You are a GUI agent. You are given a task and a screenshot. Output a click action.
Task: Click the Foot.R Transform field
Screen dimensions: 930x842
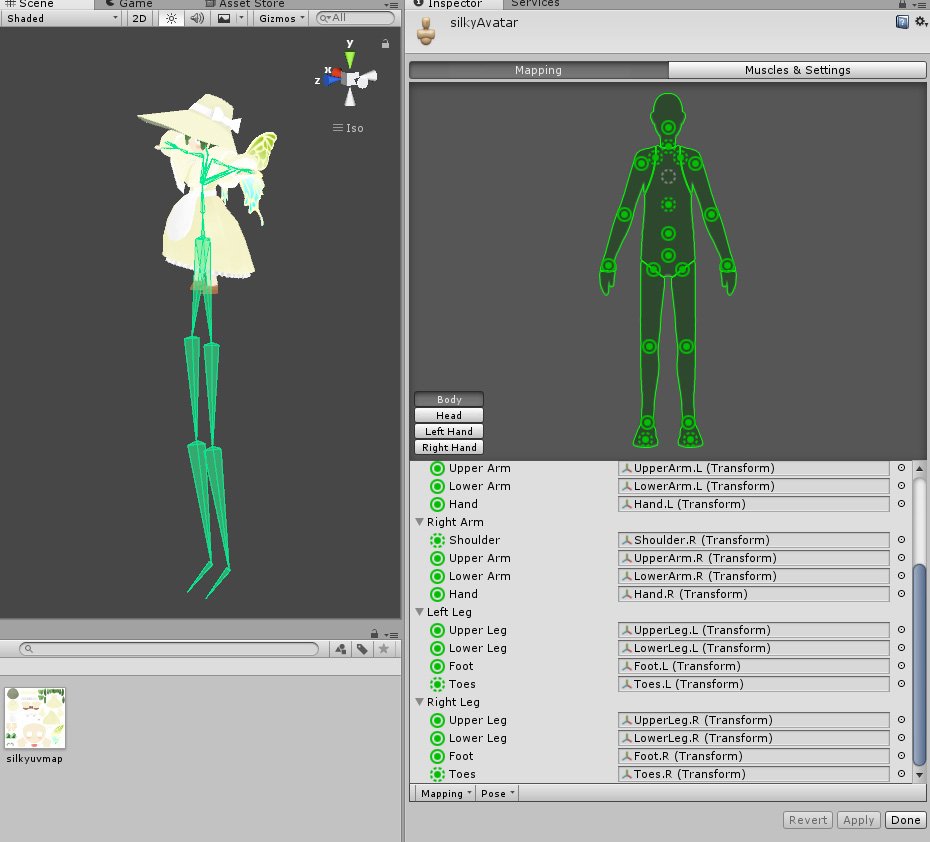click(753, 756)
